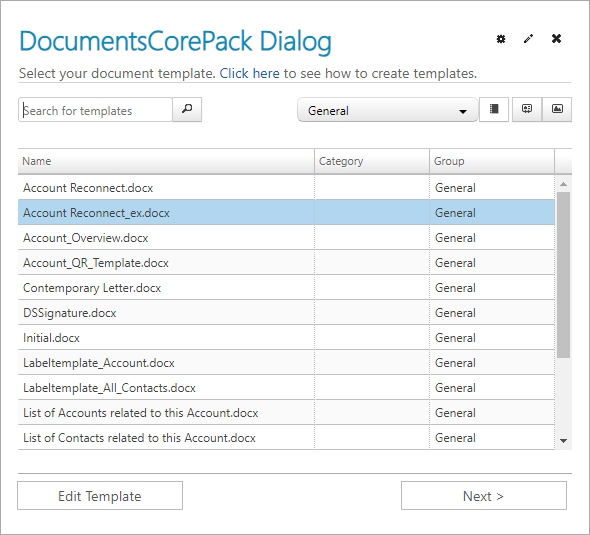Switch to list view icon
590x535 pixels.
pyautogui.click(x=494, y=109)
